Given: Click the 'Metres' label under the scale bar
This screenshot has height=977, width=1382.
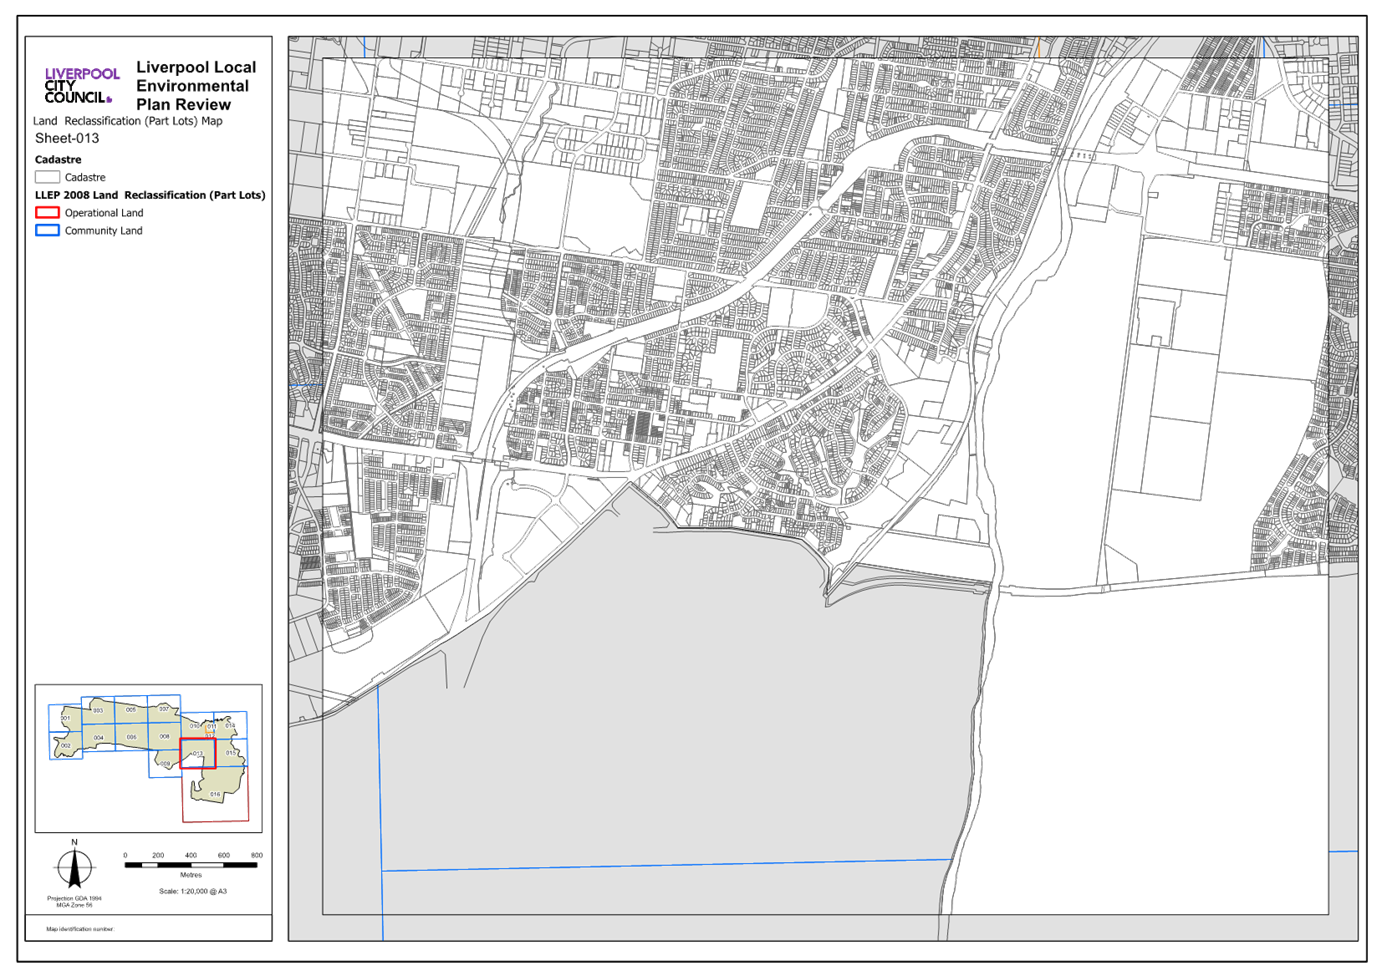Looking at the screenshot, I should coord(191,875).
